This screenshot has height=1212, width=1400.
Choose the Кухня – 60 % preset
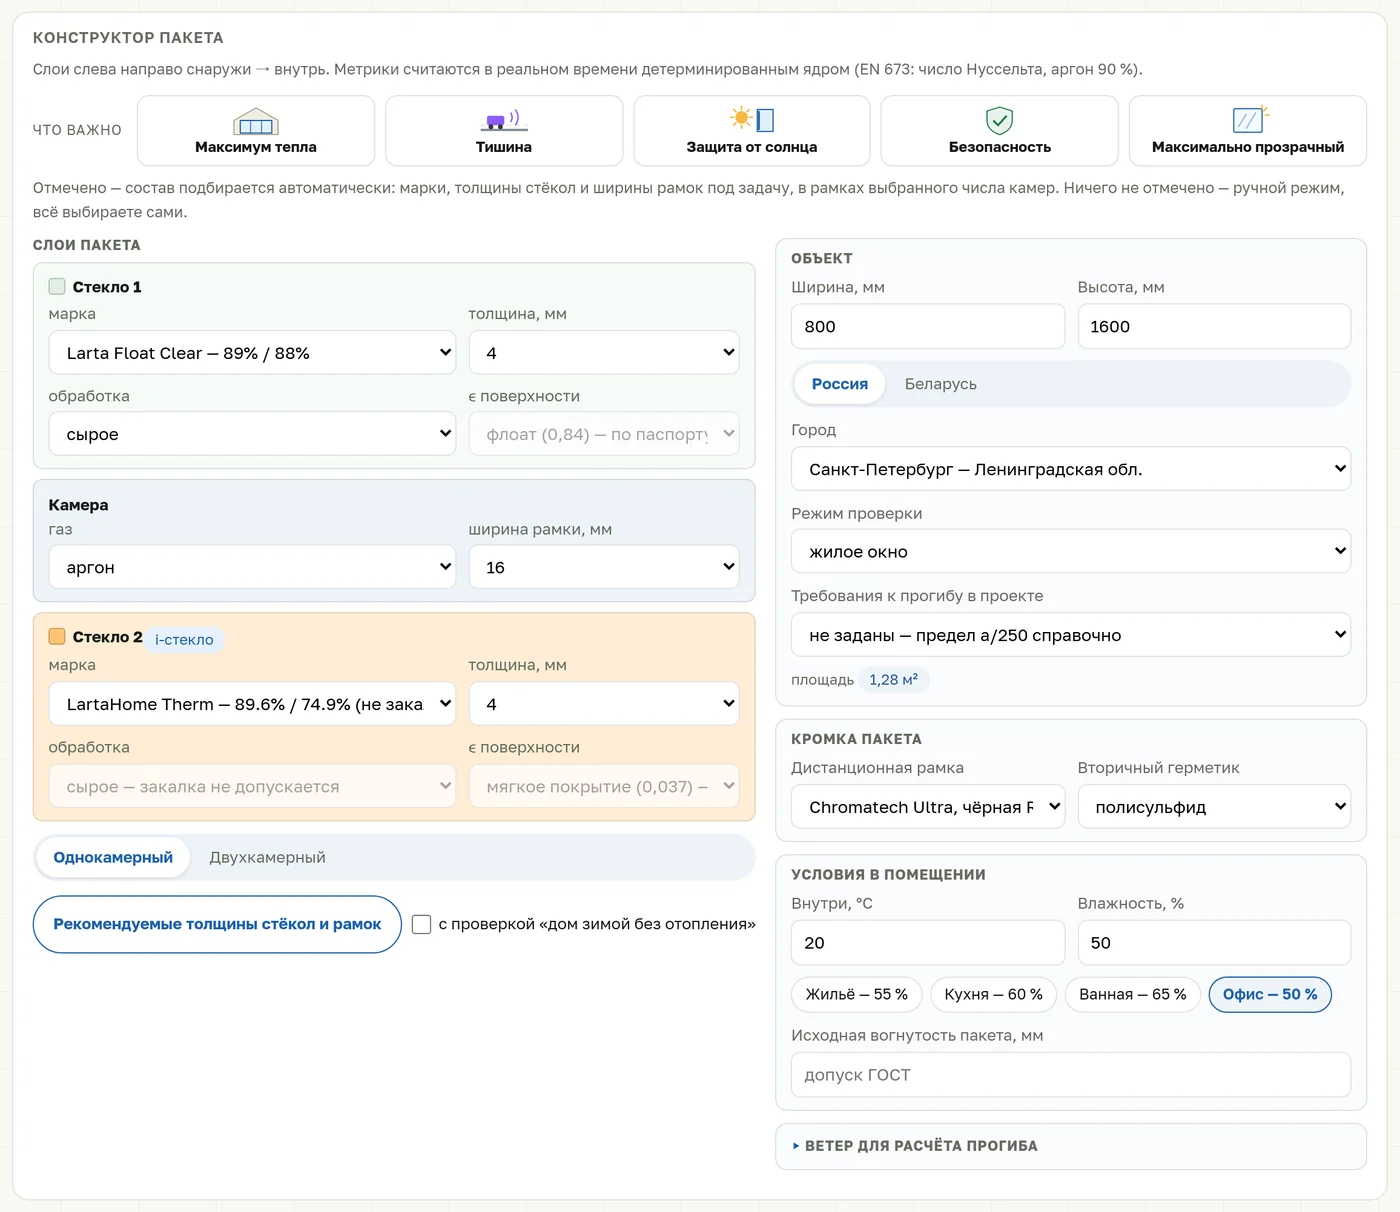point(994,994)
